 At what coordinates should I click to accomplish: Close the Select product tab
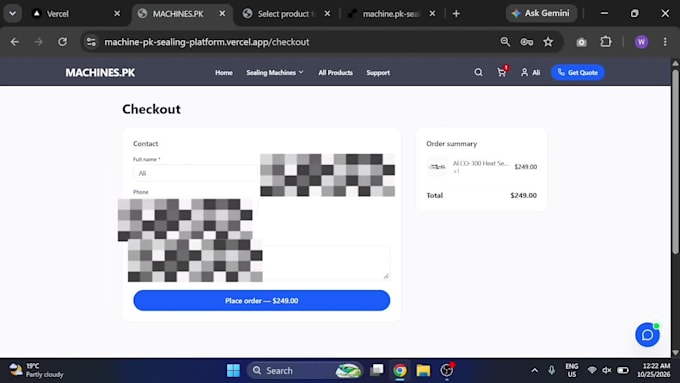pyautogui.click(x=327, y=14)
